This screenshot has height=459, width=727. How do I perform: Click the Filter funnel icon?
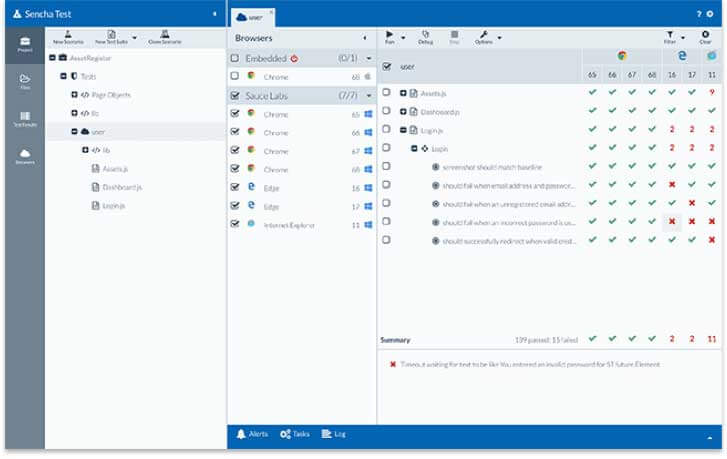670,34
